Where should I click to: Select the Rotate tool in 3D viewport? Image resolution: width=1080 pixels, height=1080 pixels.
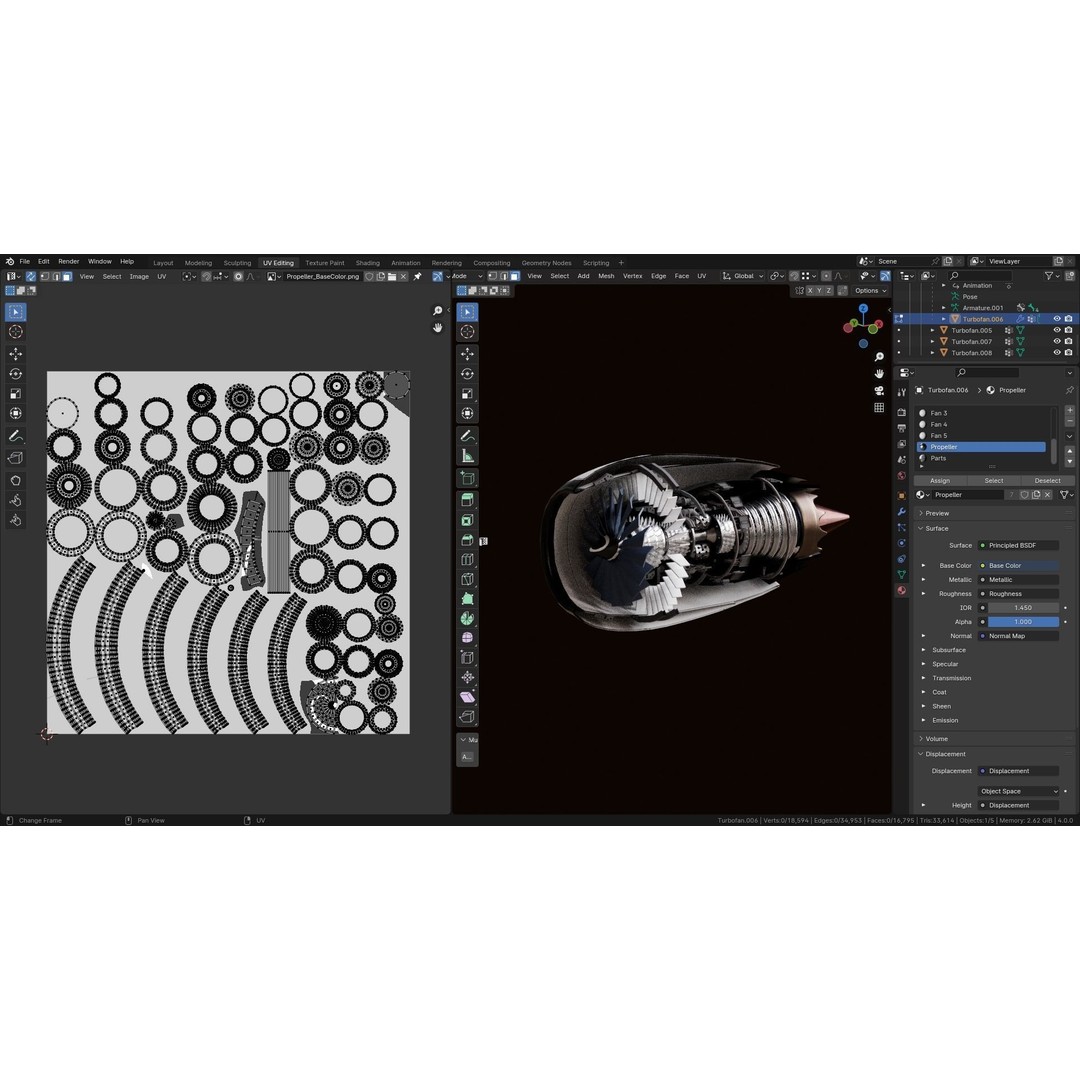[x=467, y=373]
